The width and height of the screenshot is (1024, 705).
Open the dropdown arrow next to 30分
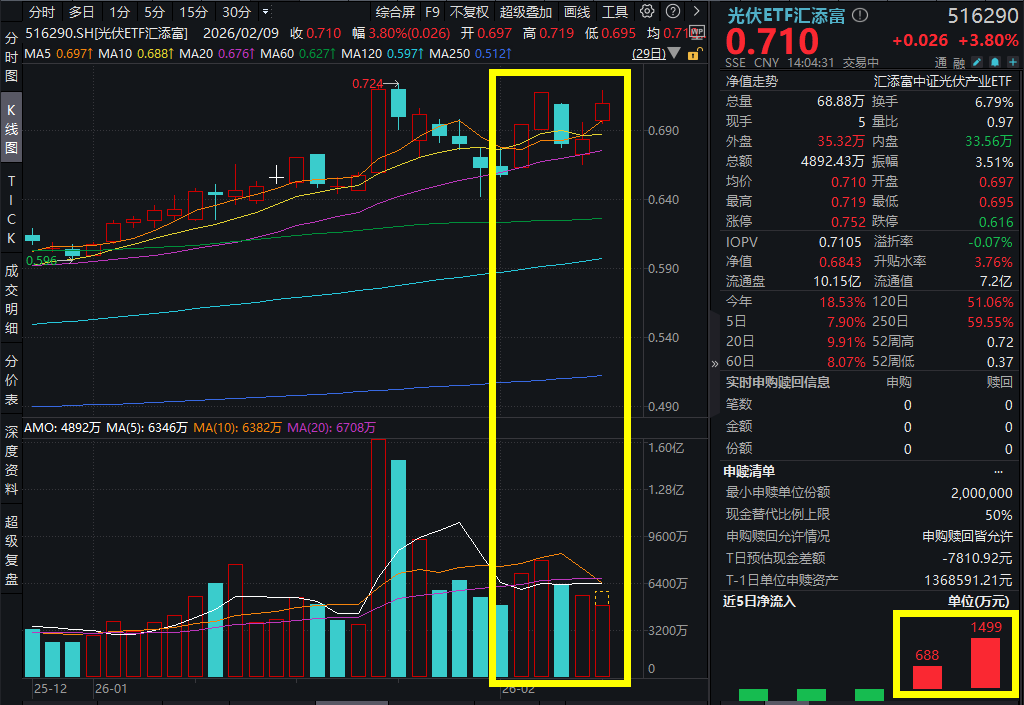click(266, 12)
